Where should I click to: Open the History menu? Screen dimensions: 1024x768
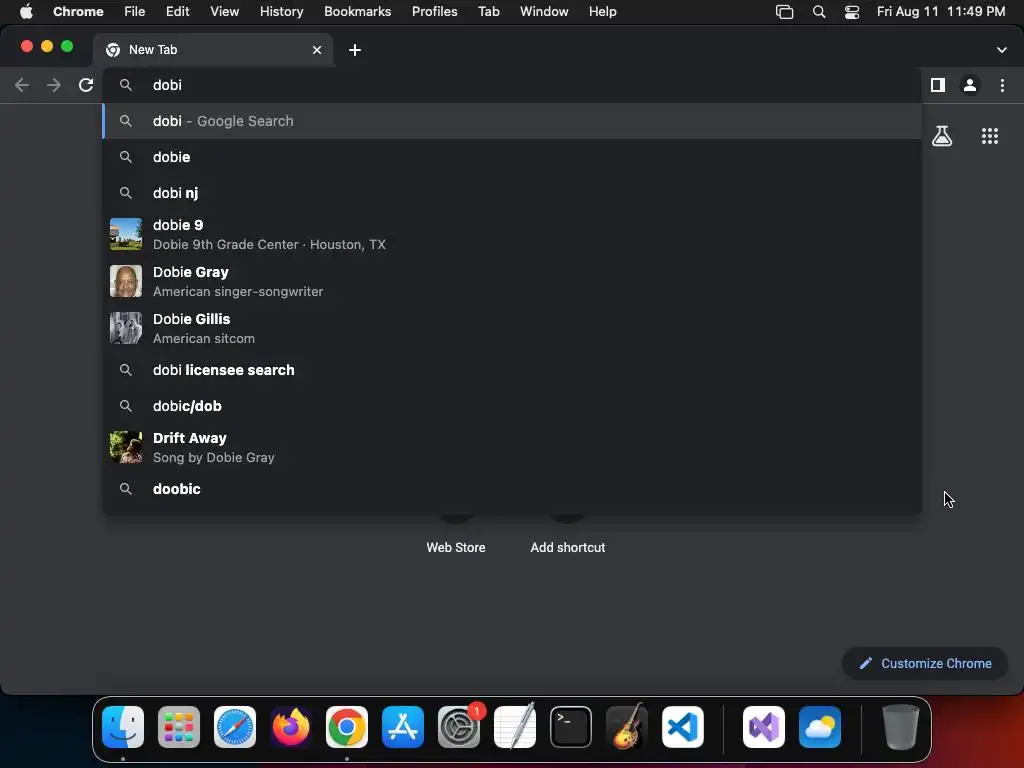pyautogui.click(x=281, y=11)
